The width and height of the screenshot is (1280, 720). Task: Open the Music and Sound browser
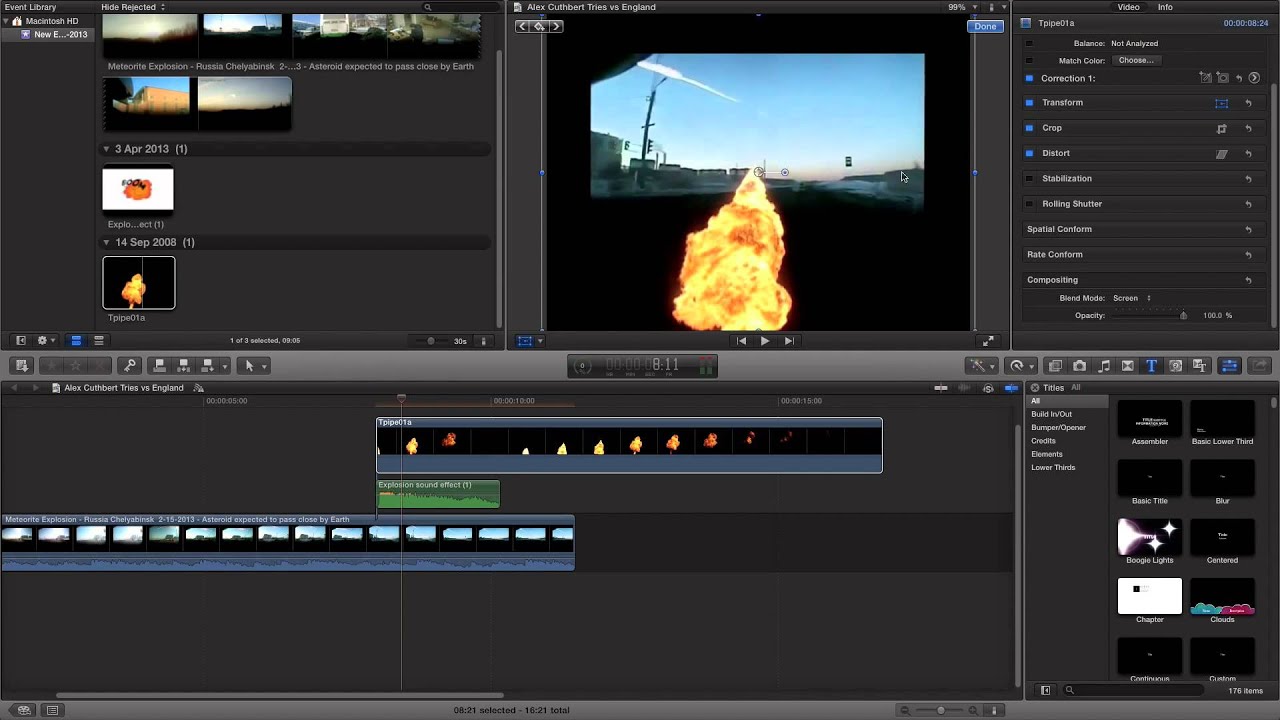[x=1104, y=366]
